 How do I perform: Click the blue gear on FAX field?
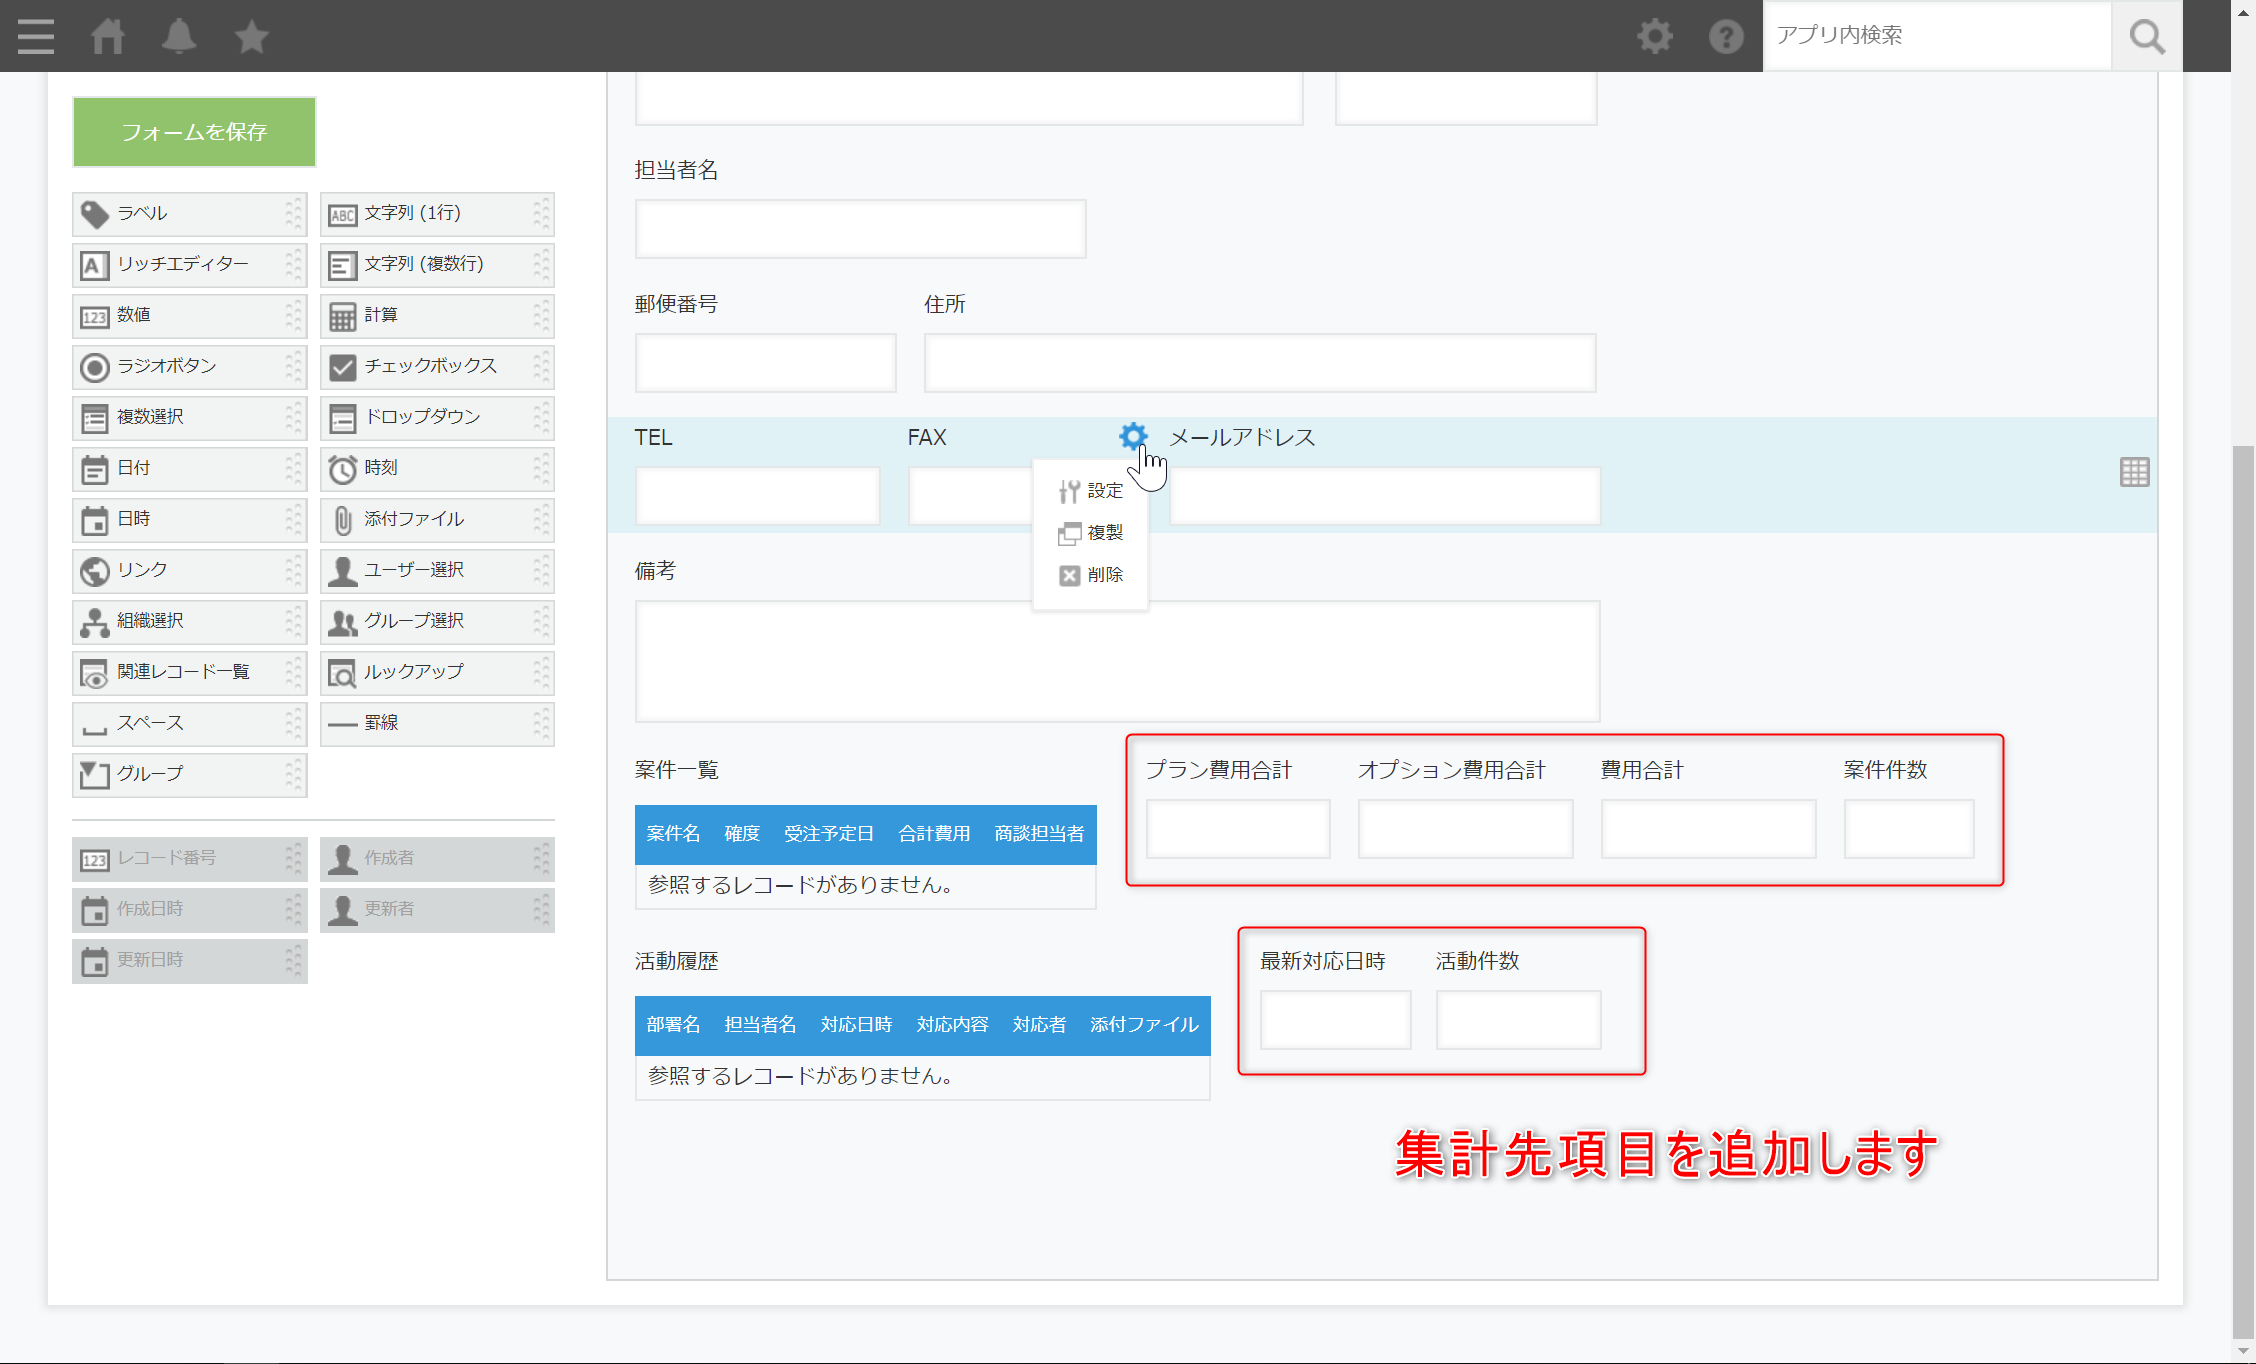(x=1133, y=436)
